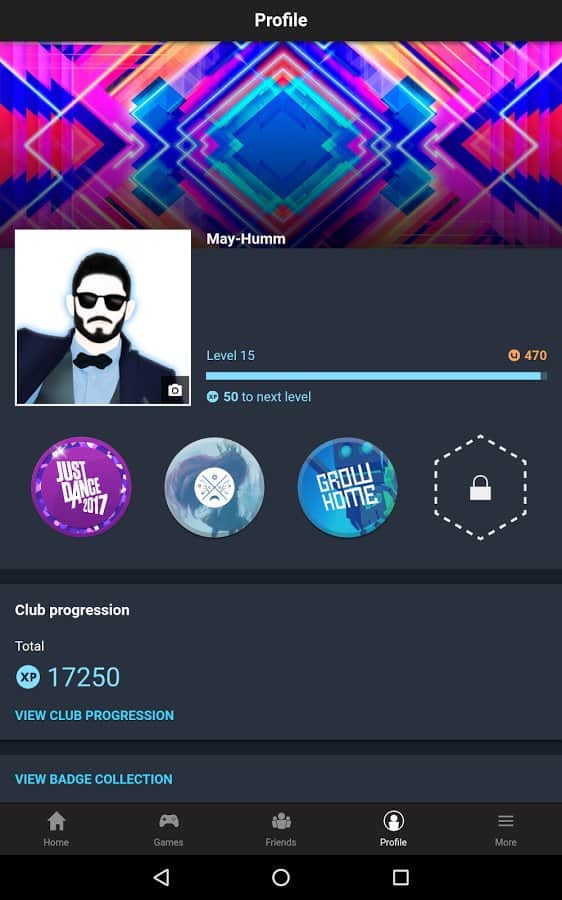Tap the camera icon on avatar
The height and width of the screenshot is (900, 562).
tap(175, 390)
